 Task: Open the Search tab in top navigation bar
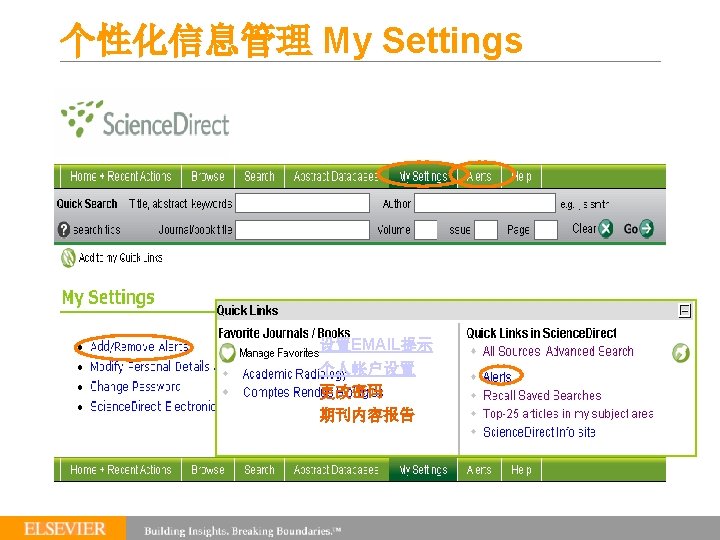pyautogui.click(x=259, y=176)
